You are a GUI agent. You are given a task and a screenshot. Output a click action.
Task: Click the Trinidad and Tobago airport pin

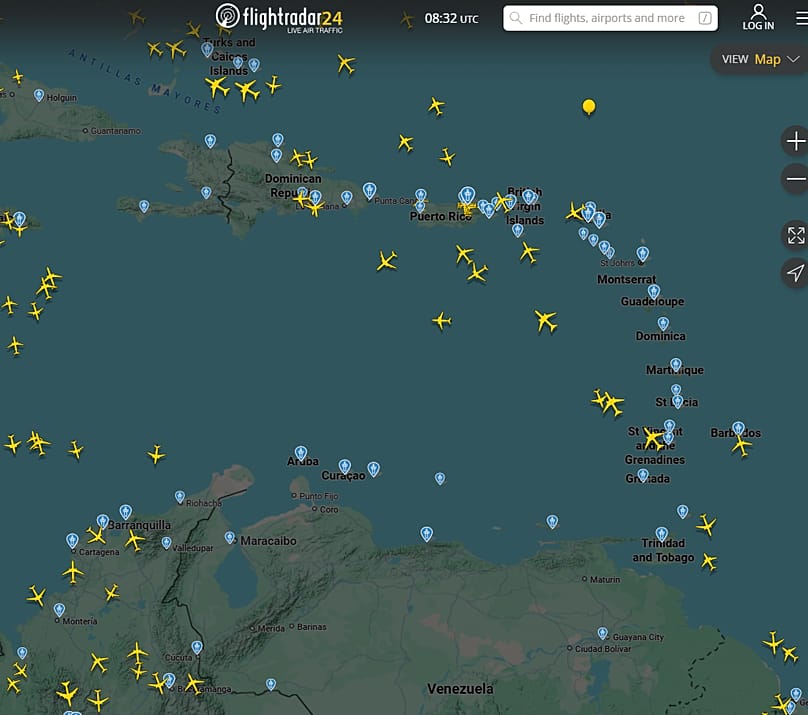click(x=661, y=532)
